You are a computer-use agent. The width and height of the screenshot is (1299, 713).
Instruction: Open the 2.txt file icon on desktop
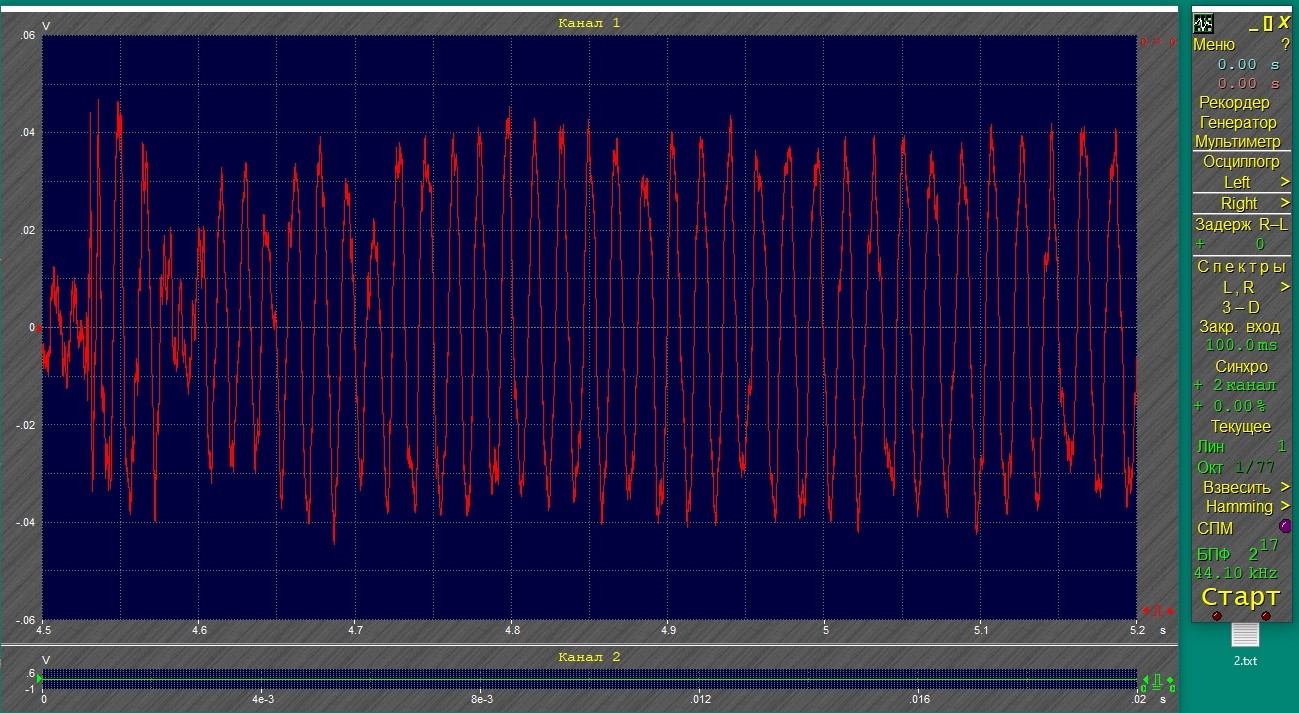point(1245,636)
